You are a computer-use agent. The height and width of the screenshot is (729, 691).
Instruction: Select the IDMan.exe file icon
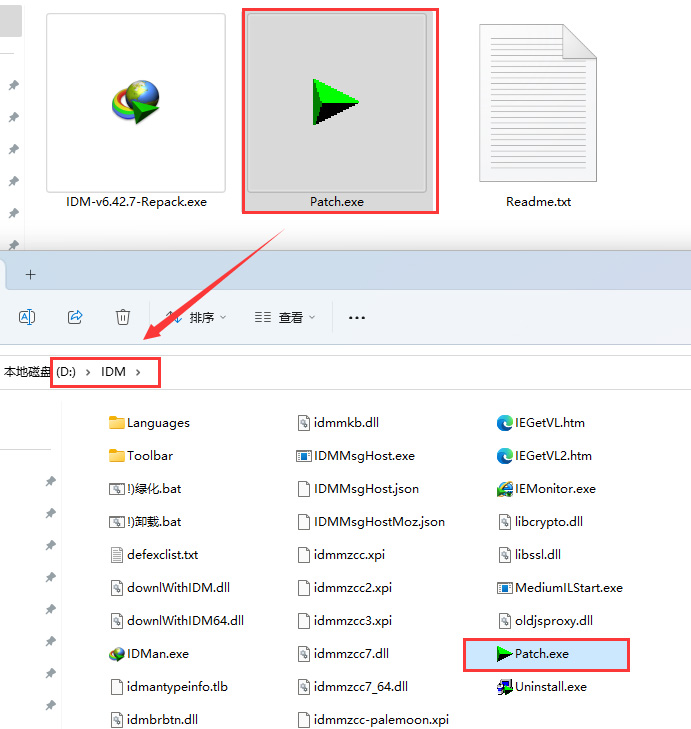click(x=117, y=654)
